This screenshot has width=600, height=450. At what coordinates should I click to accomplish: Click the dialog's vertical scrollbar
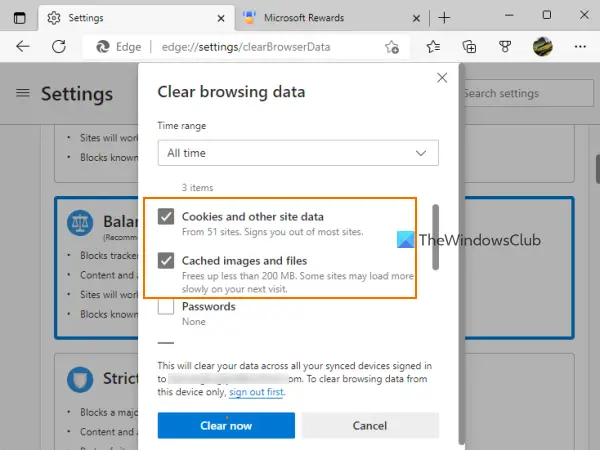pos(461,253)
